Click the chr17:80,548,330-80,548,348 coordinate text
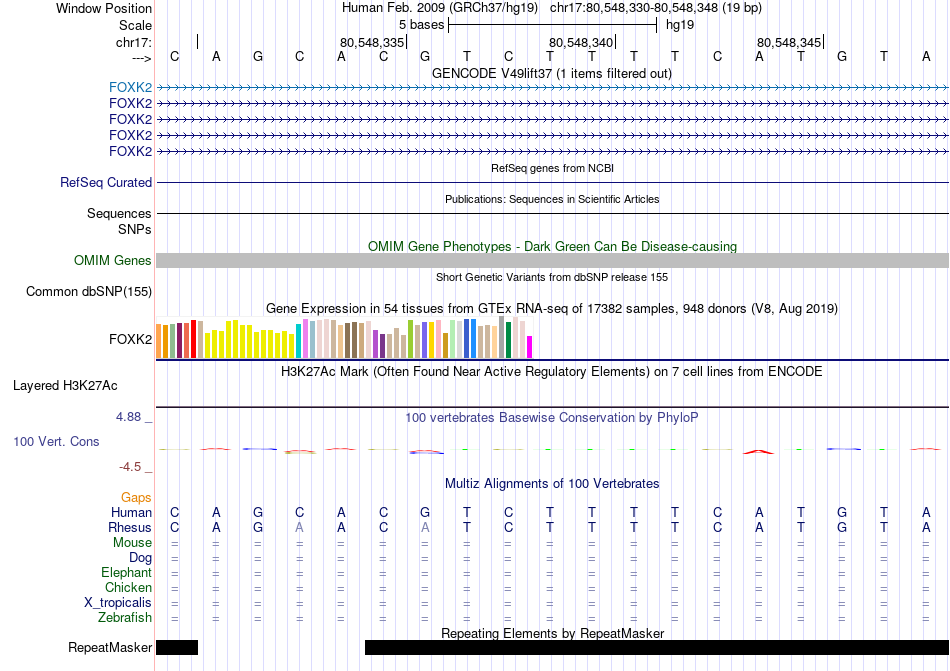 pyautogui.click(x=656, y=8)
